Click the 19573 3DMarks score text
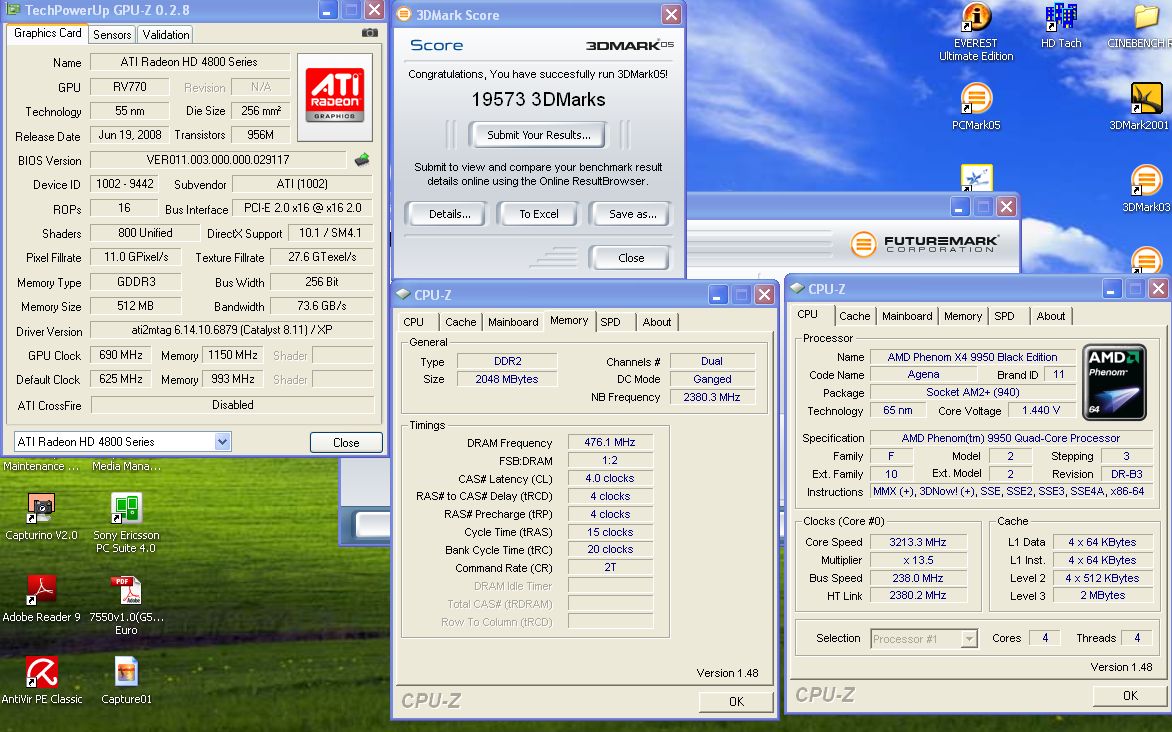The width and height of the screenshot is (1172, 732). point(538,99)
